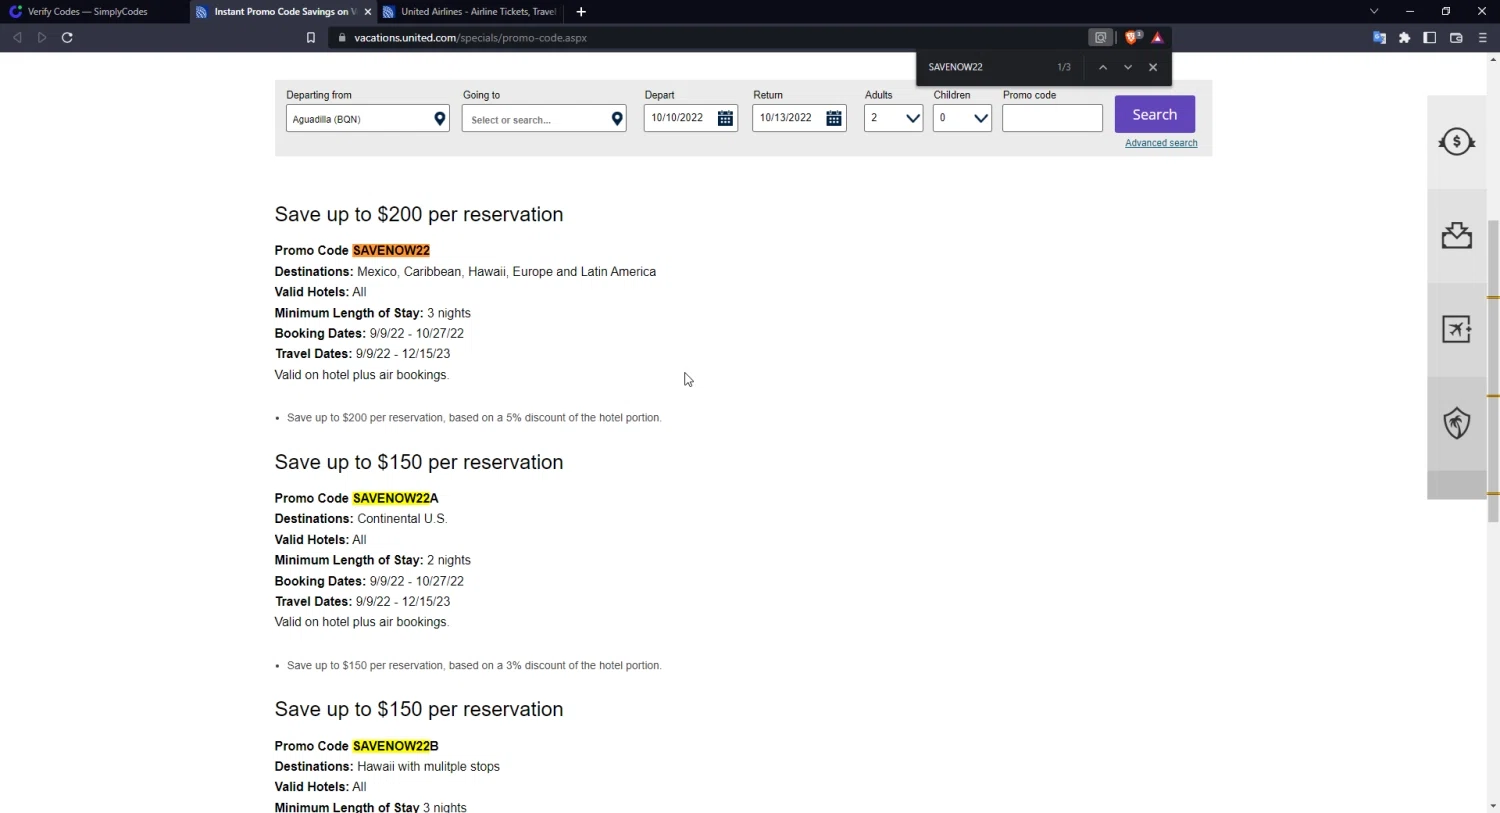This screenshot has height=813, width=1500.
Task: Go to next find match arrow
Action: [1128, 67]
